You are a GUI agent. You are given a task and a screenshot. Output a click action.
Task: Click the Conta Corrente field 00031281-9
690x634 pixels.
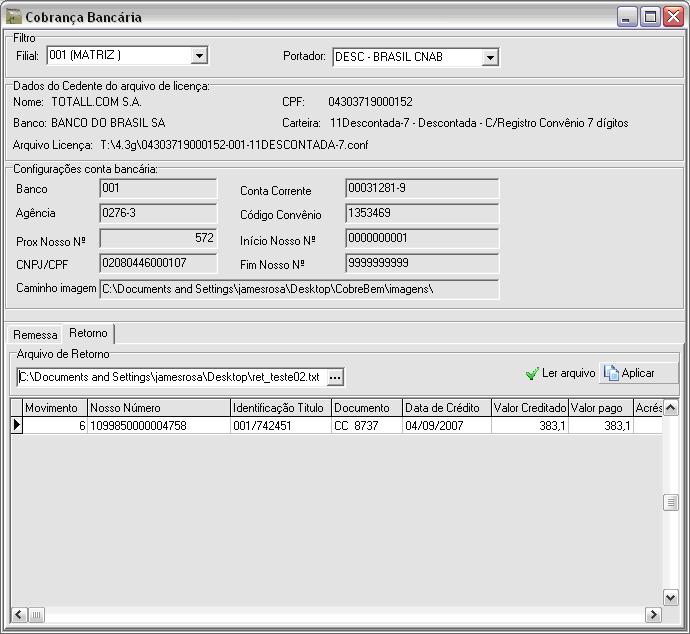pos(422,188)
